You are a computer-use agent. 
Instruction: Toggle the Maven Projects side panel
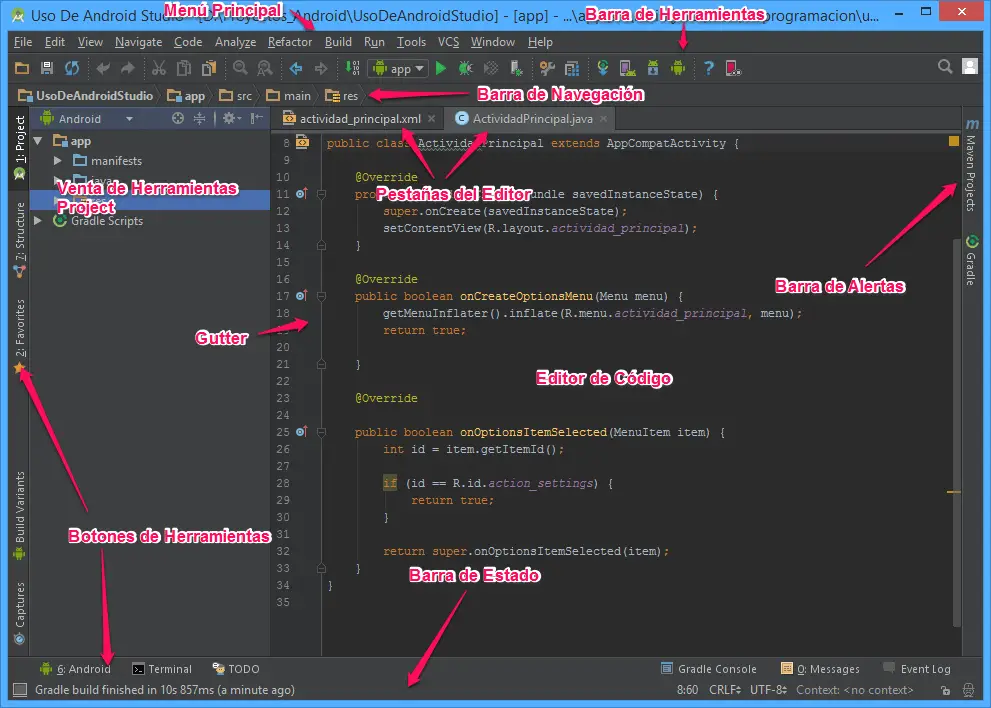tap(971, 165)
